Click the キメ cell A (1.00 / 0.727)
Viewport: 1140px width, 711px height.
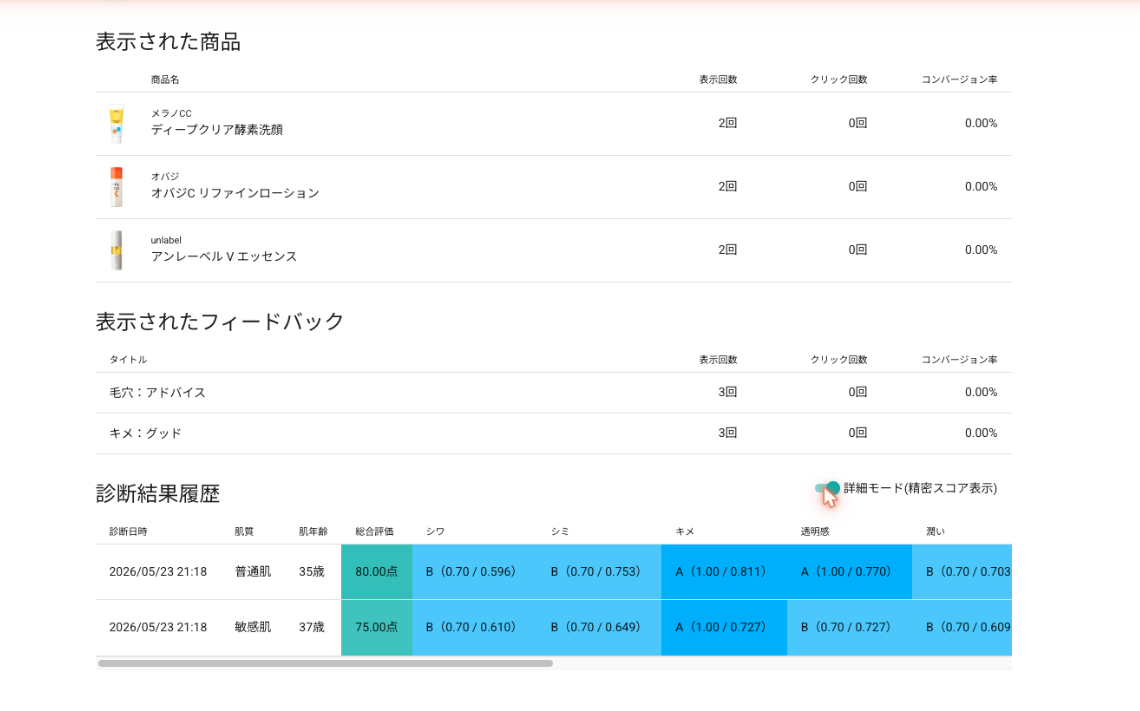click(x=724, y=627)
